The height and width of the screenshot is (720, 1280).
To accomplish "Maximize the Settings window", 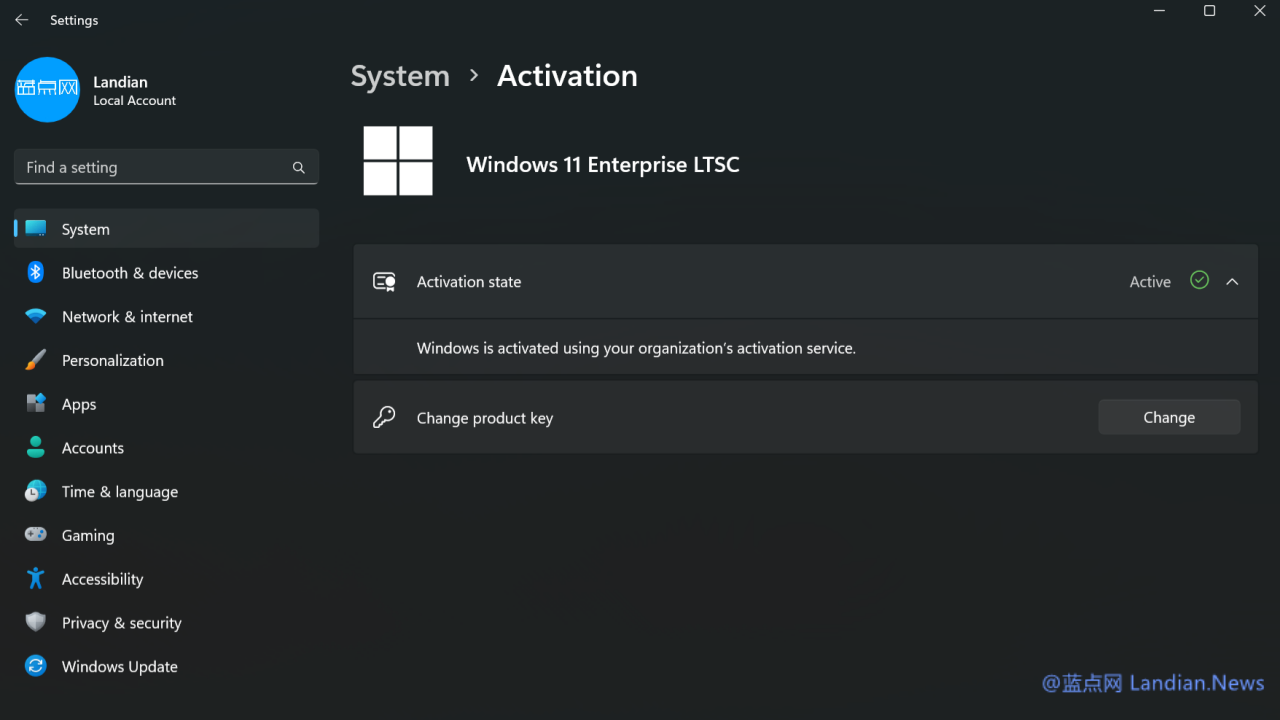I will (1209, 11).
